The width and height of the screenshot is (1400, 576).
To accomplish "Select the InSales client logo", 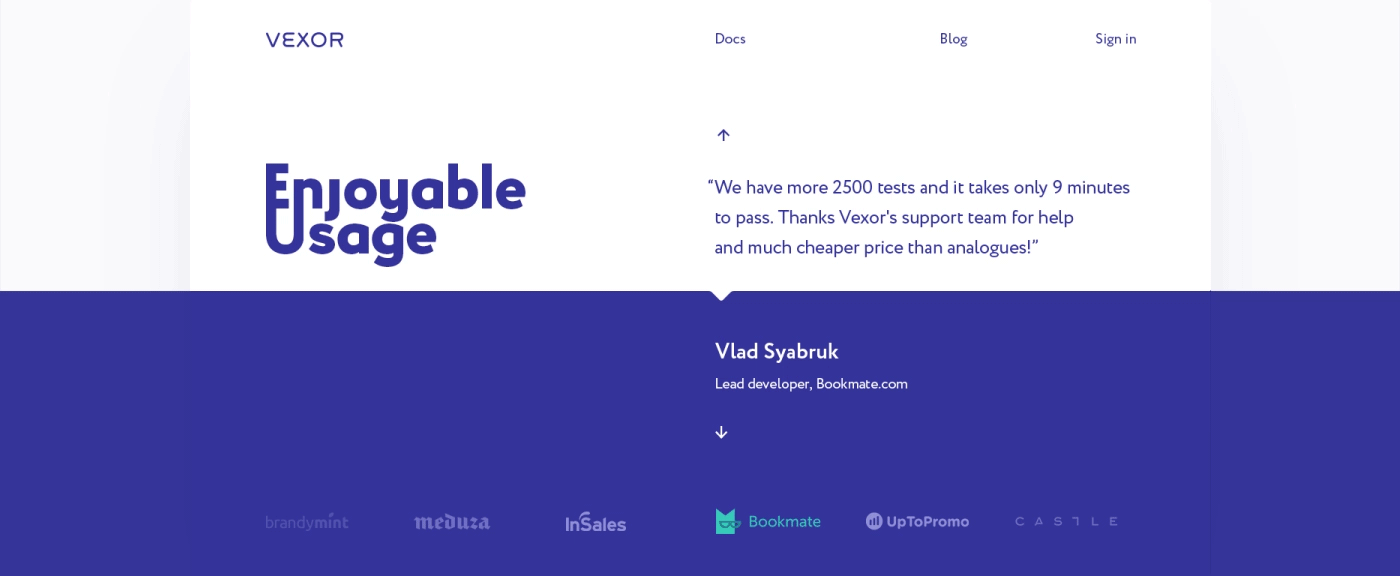I will [x=596, y=522].
